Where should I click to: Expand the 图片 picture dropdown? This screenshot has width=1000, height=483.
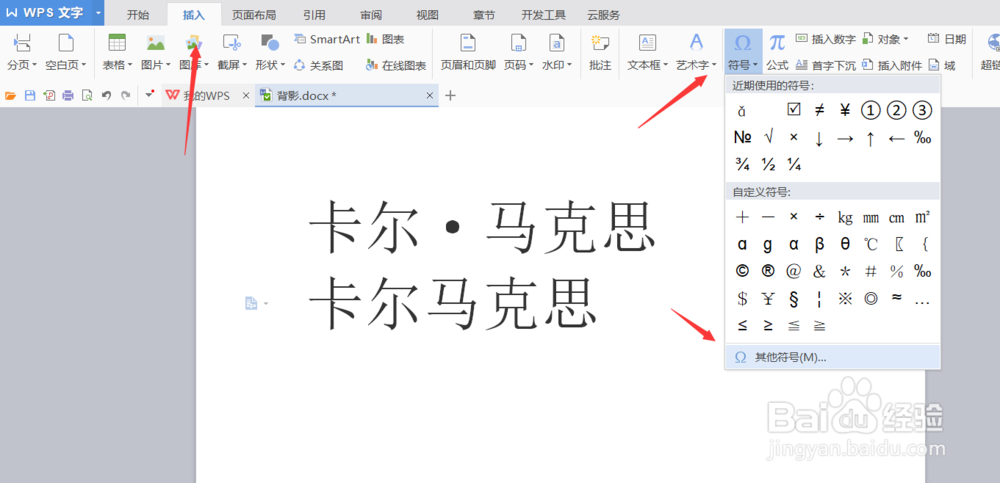(167, 65)
